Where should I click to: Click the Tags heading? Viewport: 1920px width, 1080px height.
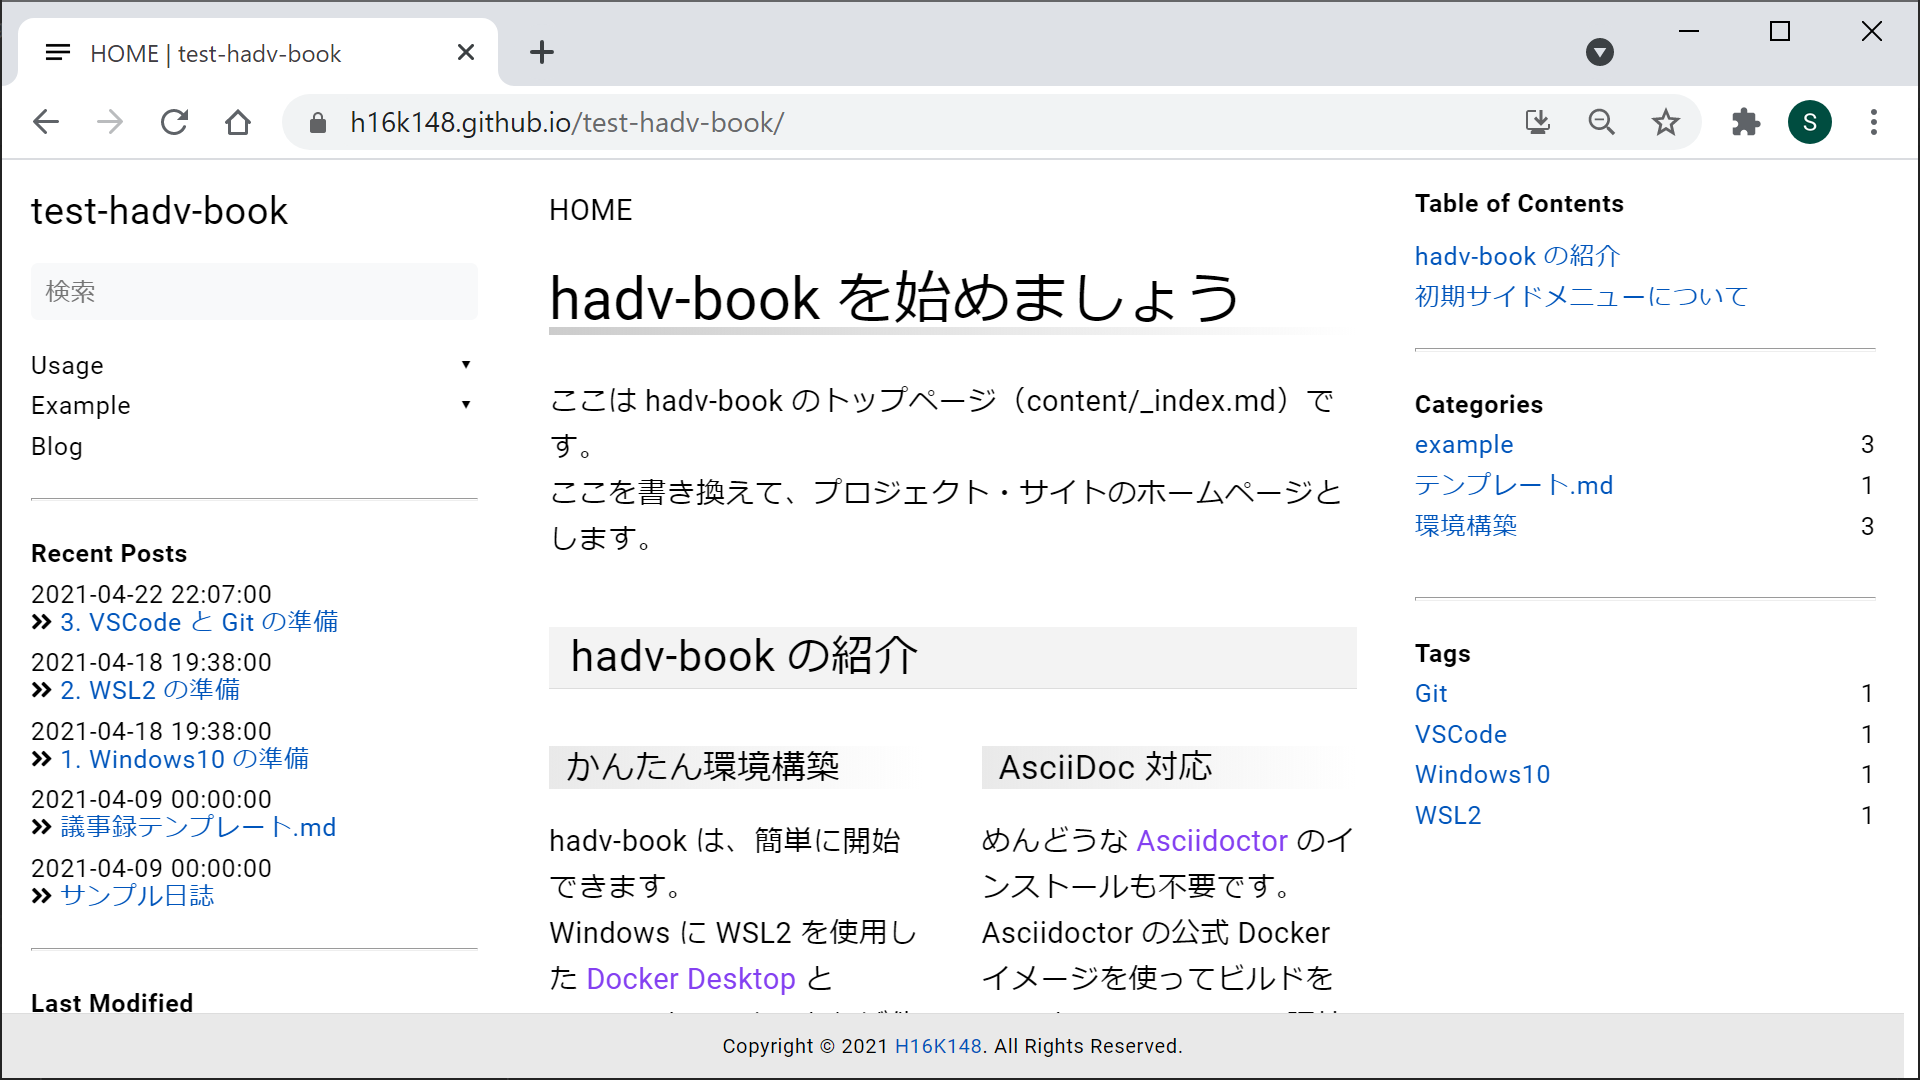tap(1442, 653)
